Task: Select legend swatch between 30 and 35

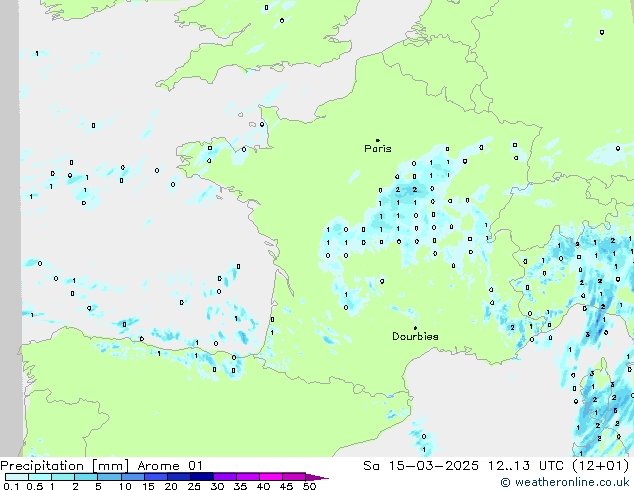Action: point(225,477)
